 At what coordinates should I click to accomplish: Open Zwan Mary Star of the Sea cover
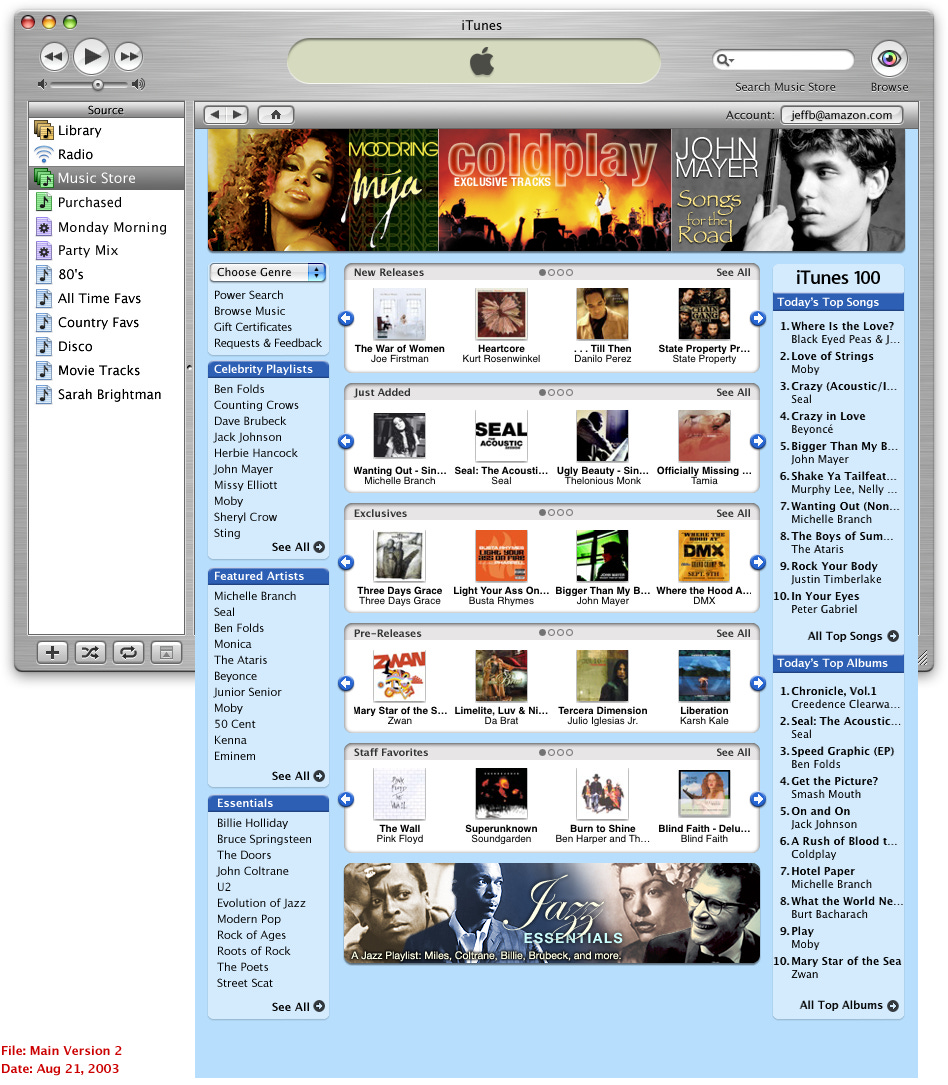(x=400, y=676)
